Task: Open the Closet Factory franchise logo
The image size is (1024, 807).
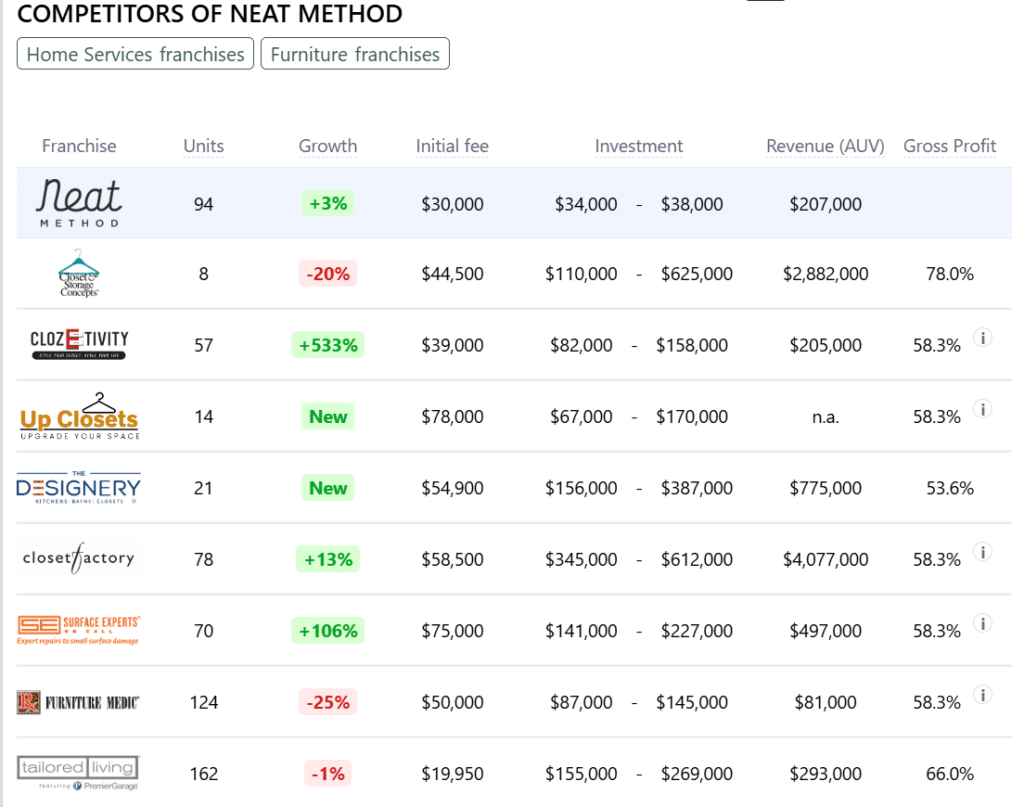Action: (78, 559)
